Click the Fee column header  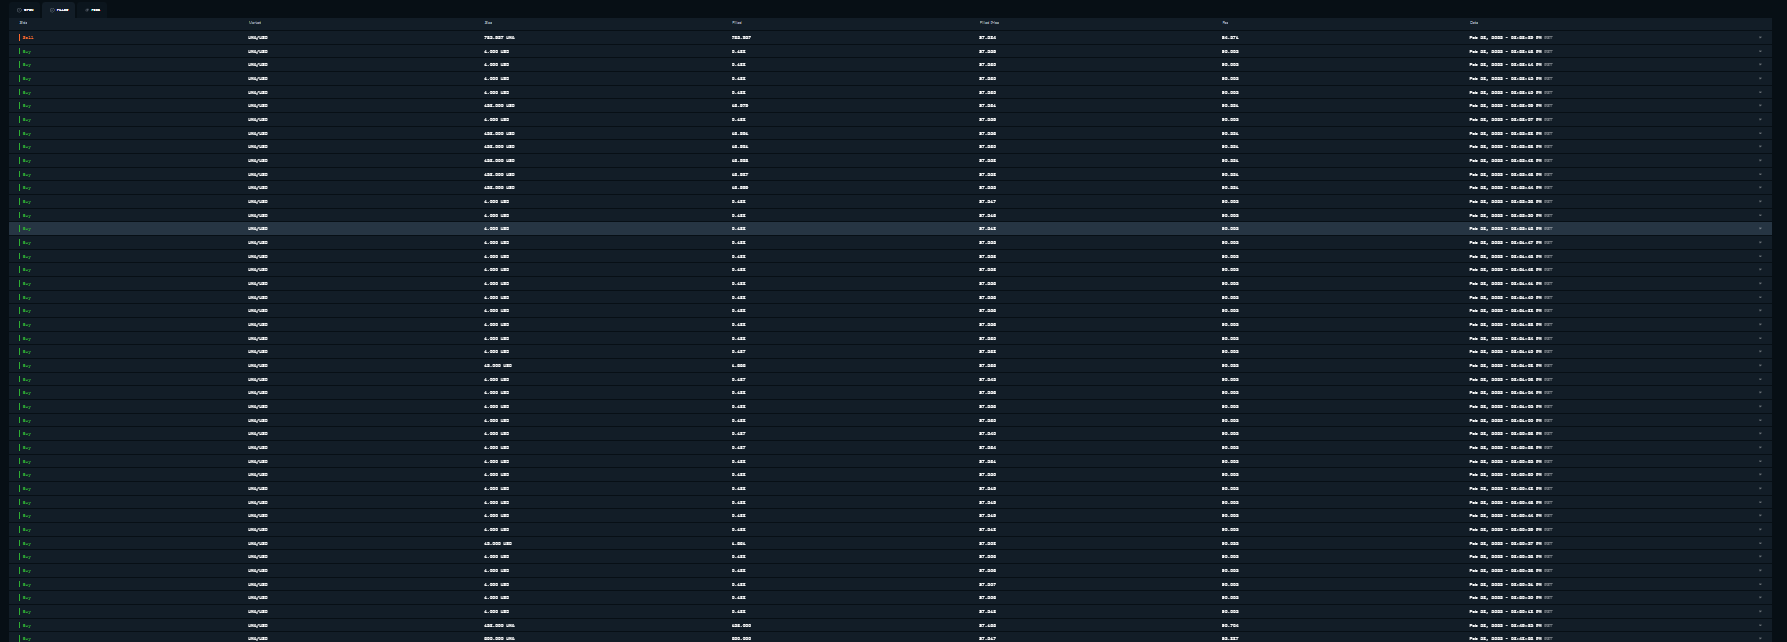(x=1225, y=22)
